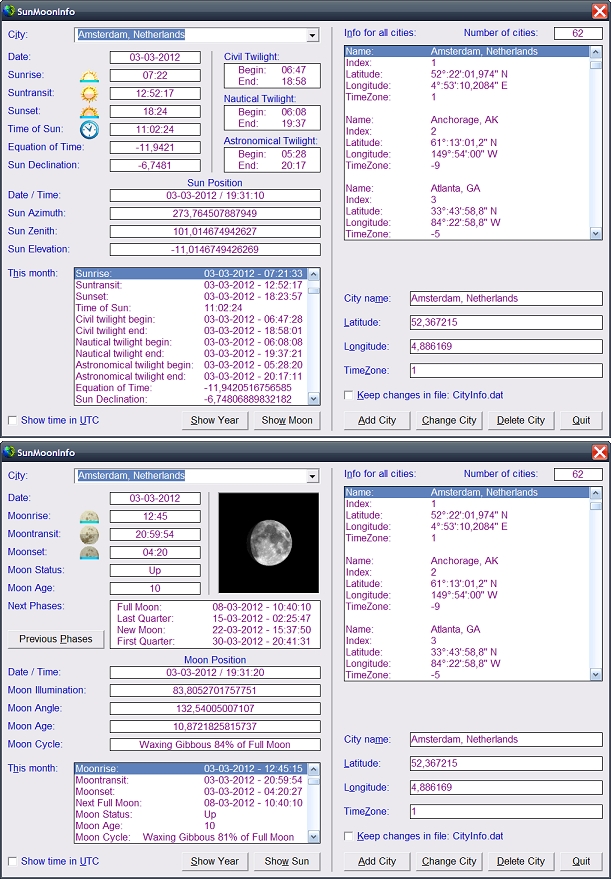Click the moon icon next to Moontransit
This screenshot has height=879, width=611.
point(90,535)
